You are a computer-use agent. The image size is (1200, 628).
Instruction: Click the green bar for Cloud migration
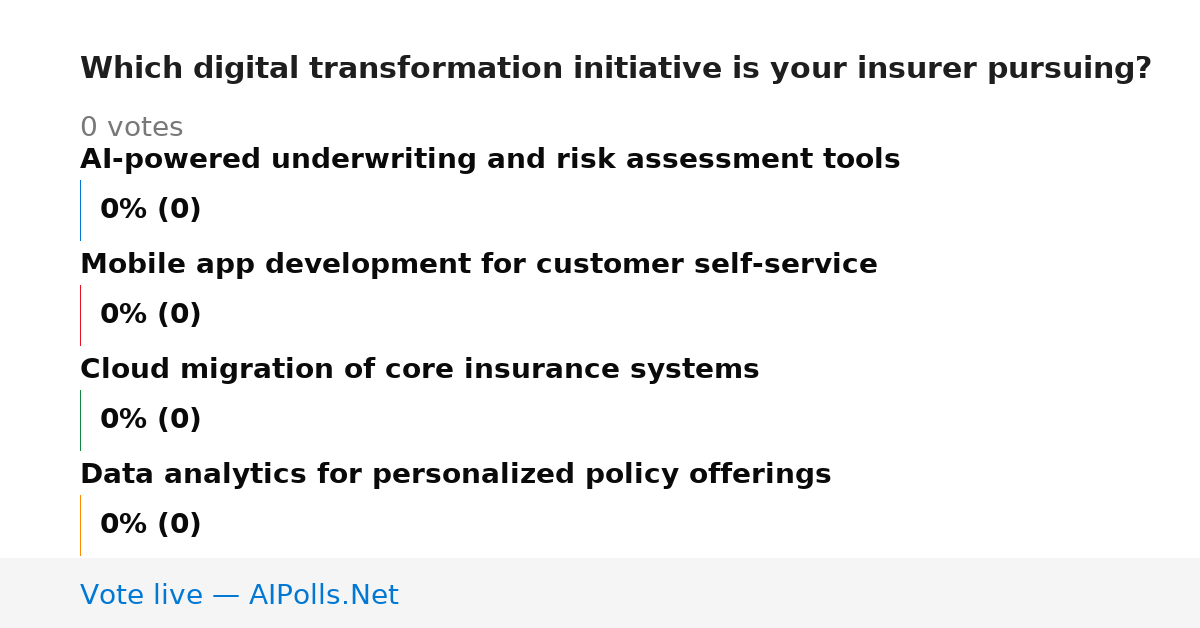tap(80, 420)
